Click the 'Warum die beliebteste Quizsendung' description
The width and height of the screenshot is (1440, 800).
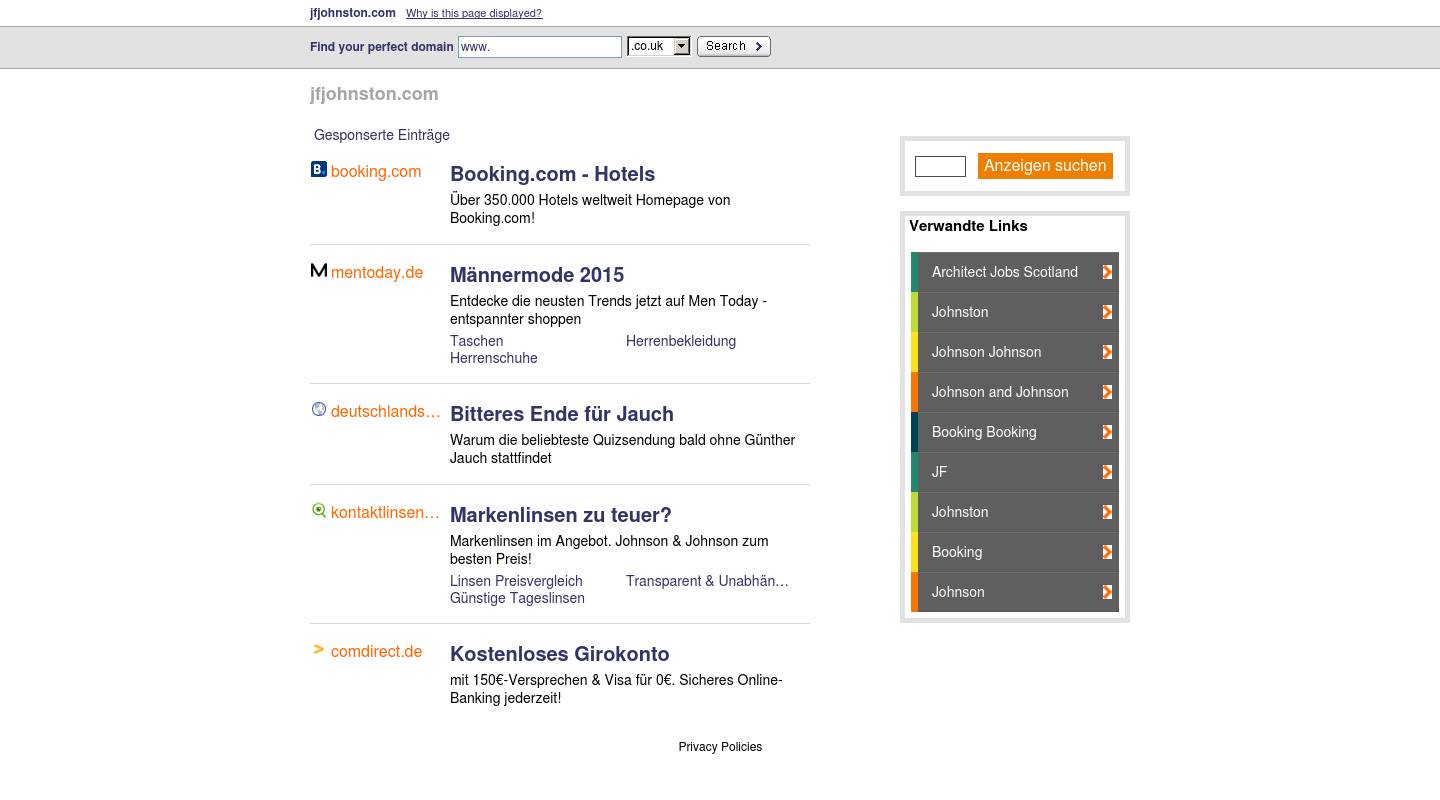(x=622, y=449)
